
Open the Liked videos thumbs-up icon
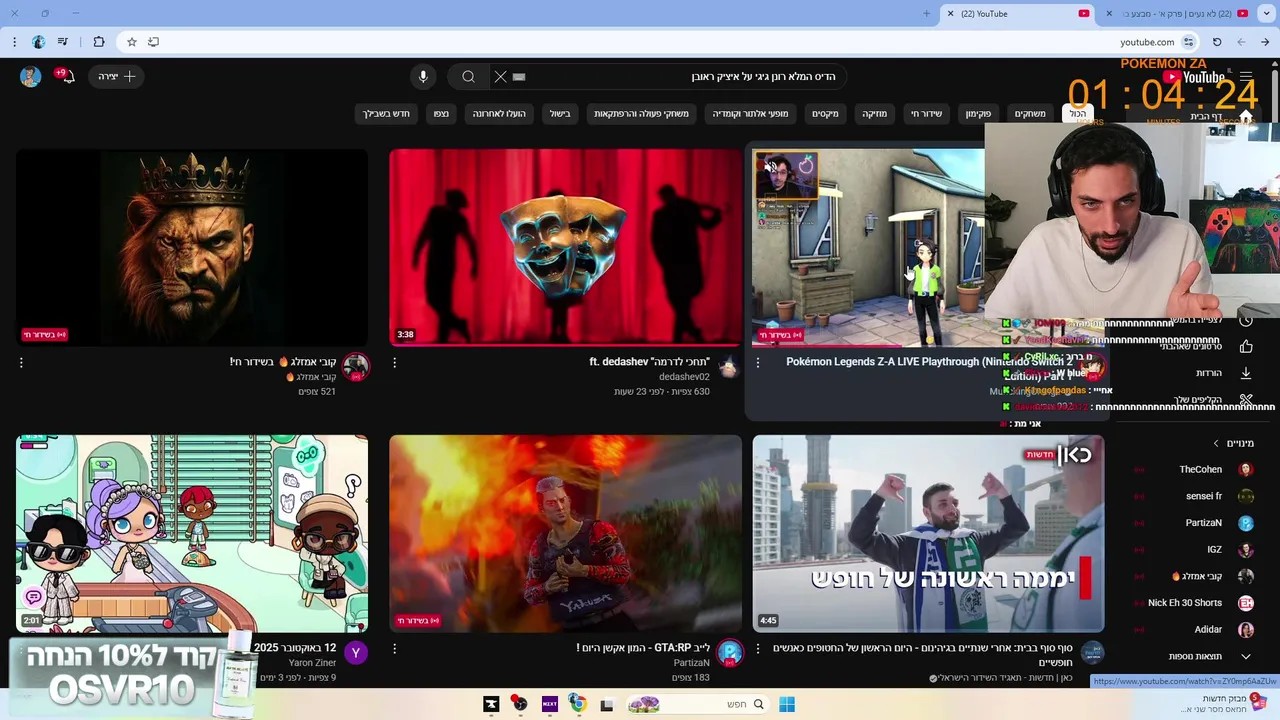(1246, 346)
